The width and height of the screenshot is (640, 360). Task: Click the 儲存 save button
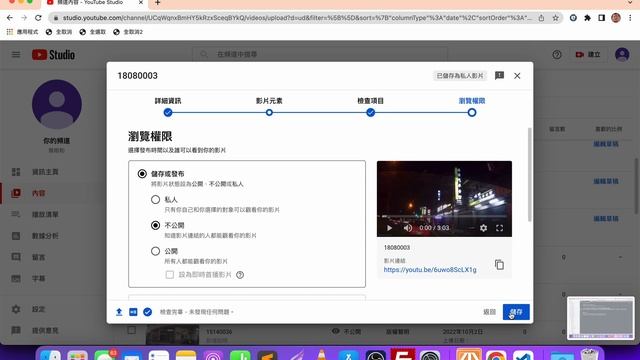click(516, 312)
